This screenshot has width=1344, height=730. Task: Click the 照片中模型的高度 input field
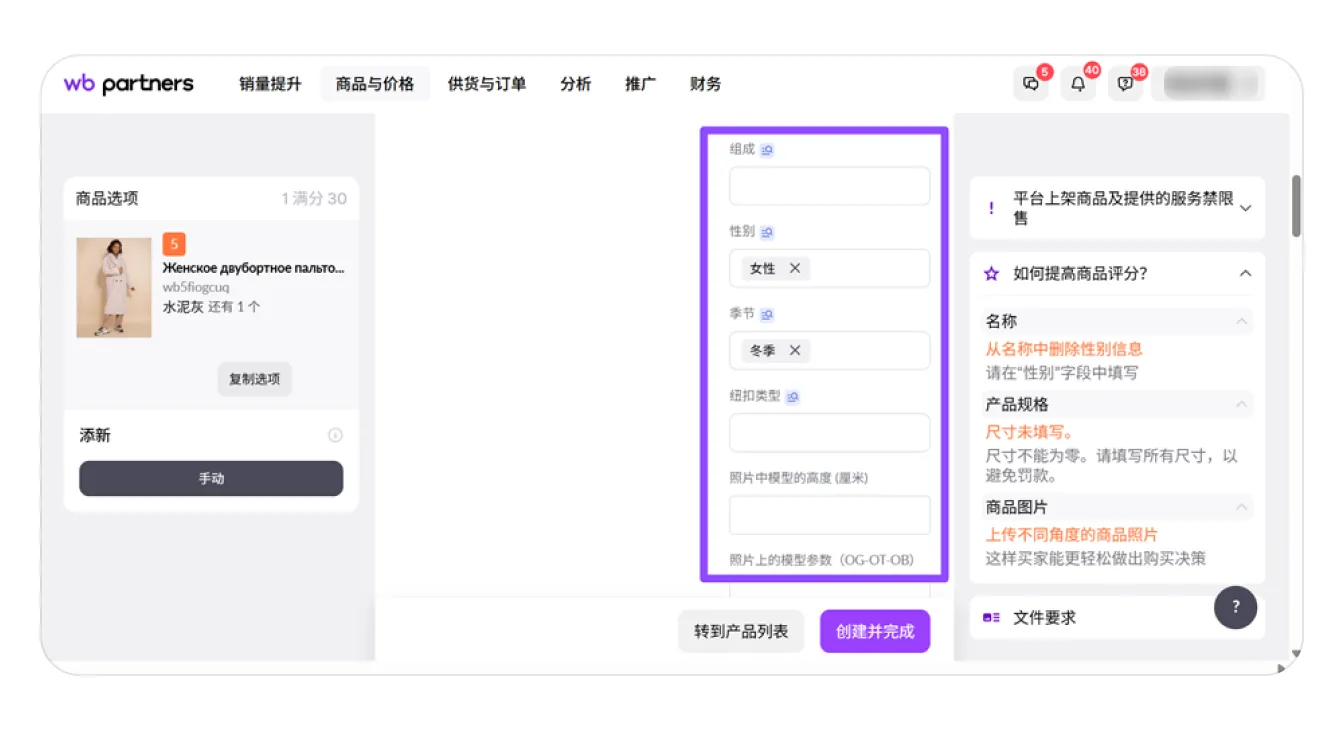pyautogui.click(x=830, y=515)
